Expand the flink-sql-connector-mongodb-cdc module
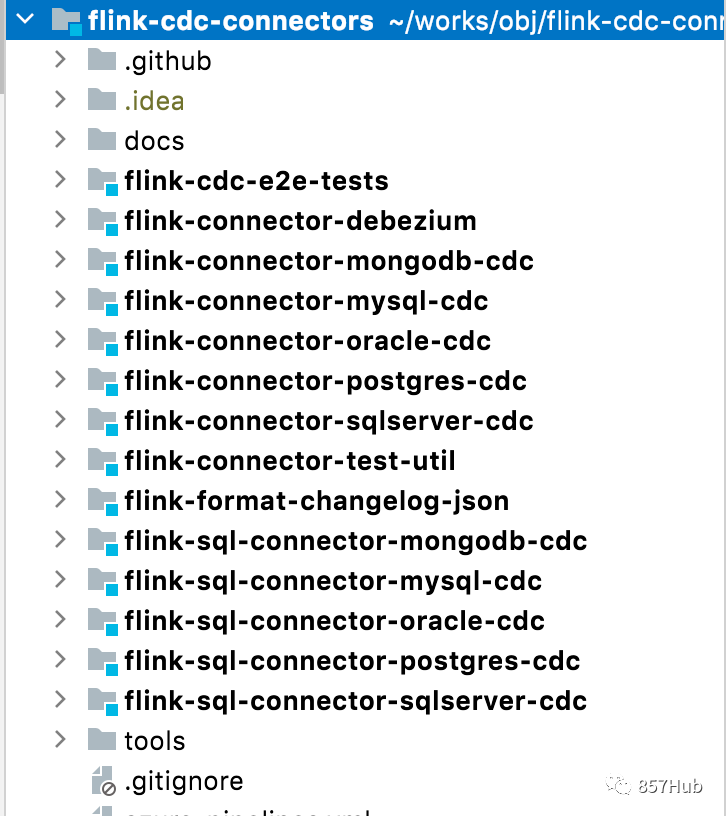Screen dimensions: 726x816 point(60,539)
